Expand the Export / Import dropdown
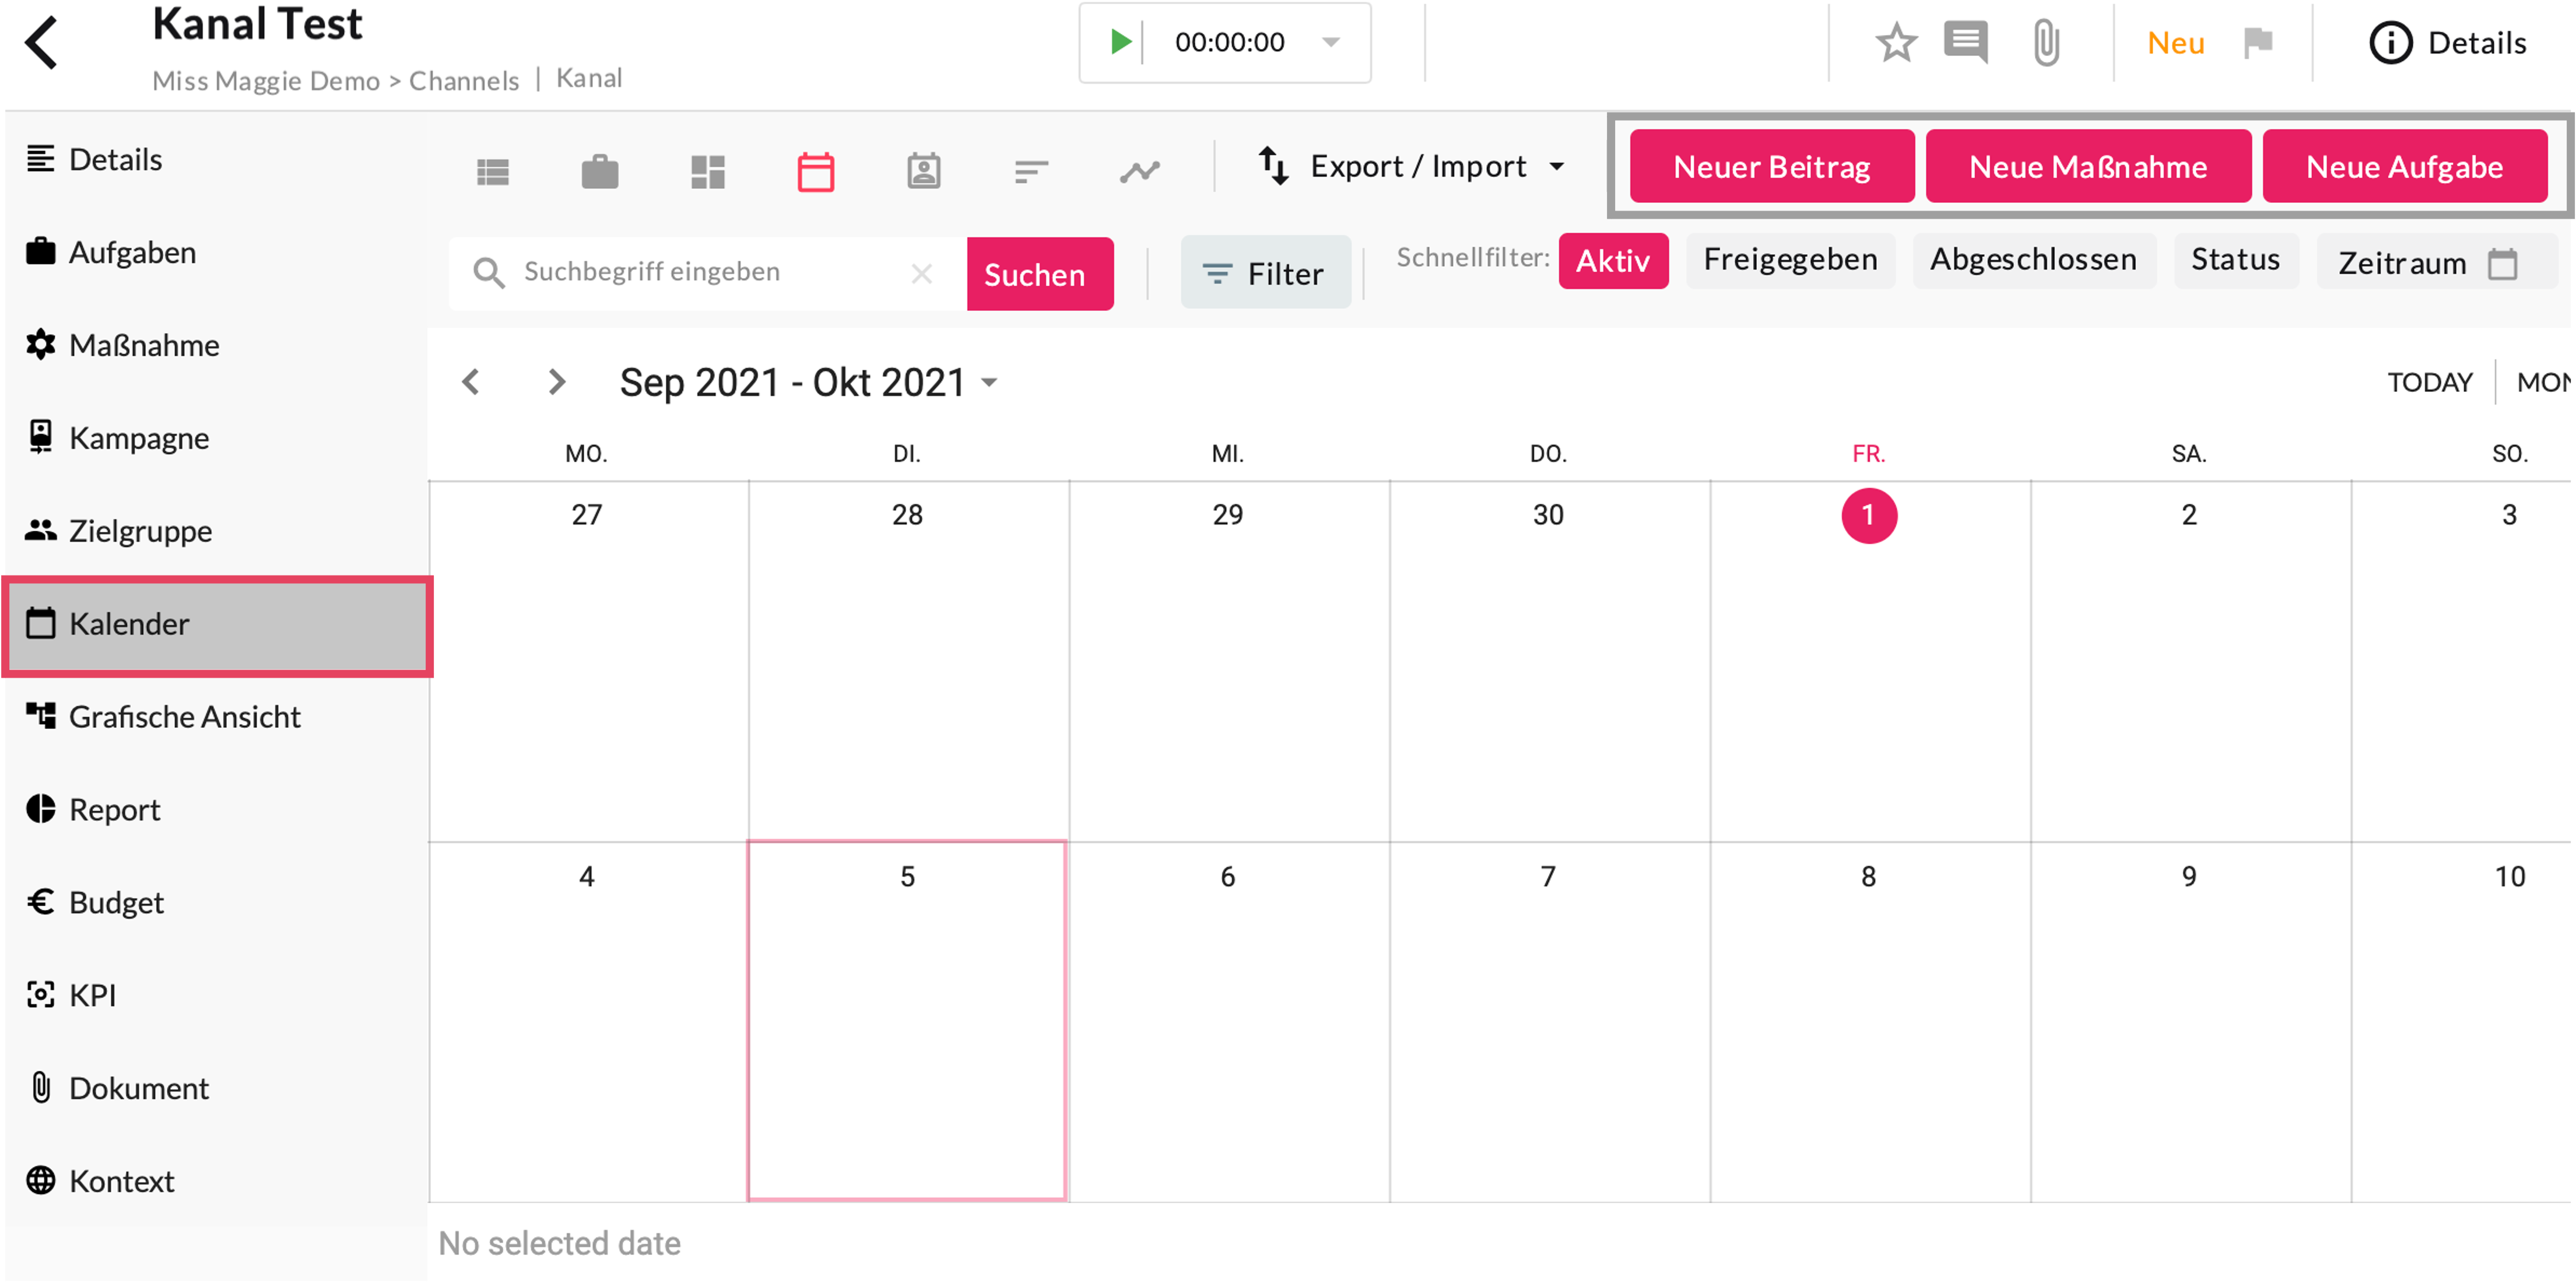 coord(1411,167)
